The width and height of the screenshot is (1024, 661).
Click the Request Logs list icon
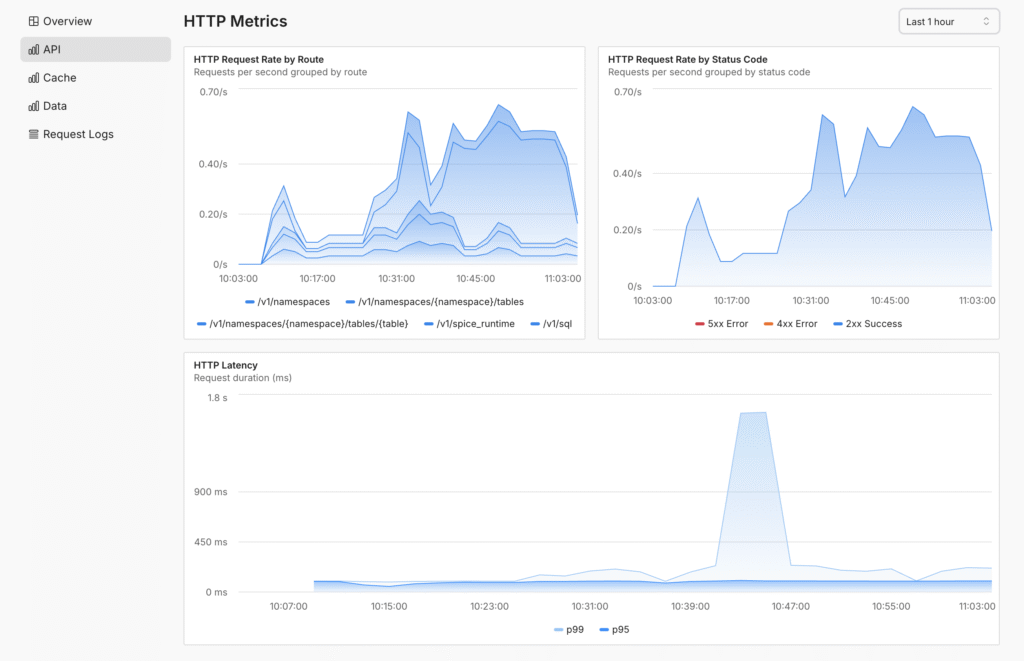pos(34,134)
